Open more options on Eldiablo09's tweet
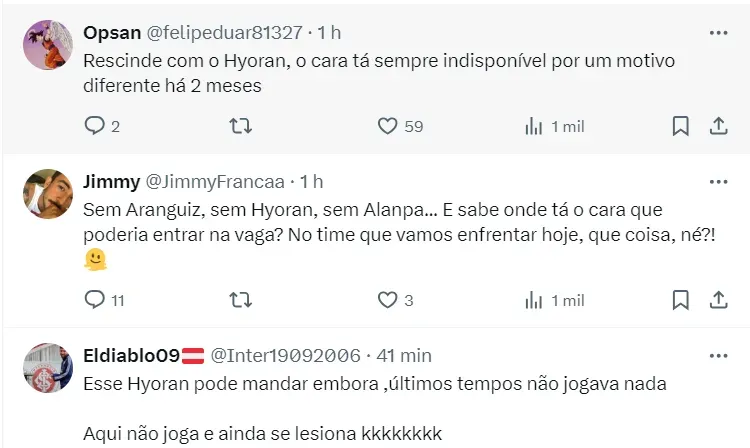The width and height of the screenshot is (750, 448). 718,355
